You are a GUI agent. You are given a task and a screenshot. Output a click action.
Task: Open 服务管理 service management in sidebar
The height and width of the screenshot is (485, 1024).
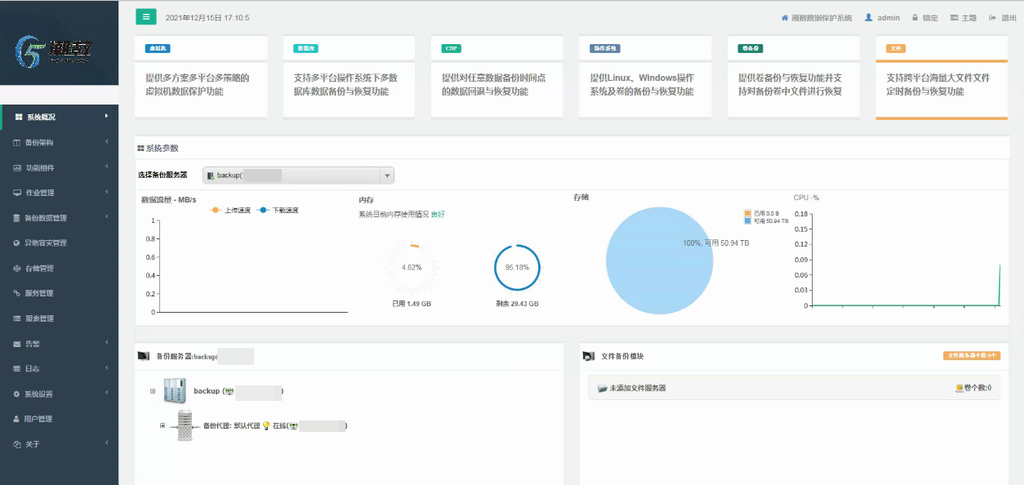point(40,293)
